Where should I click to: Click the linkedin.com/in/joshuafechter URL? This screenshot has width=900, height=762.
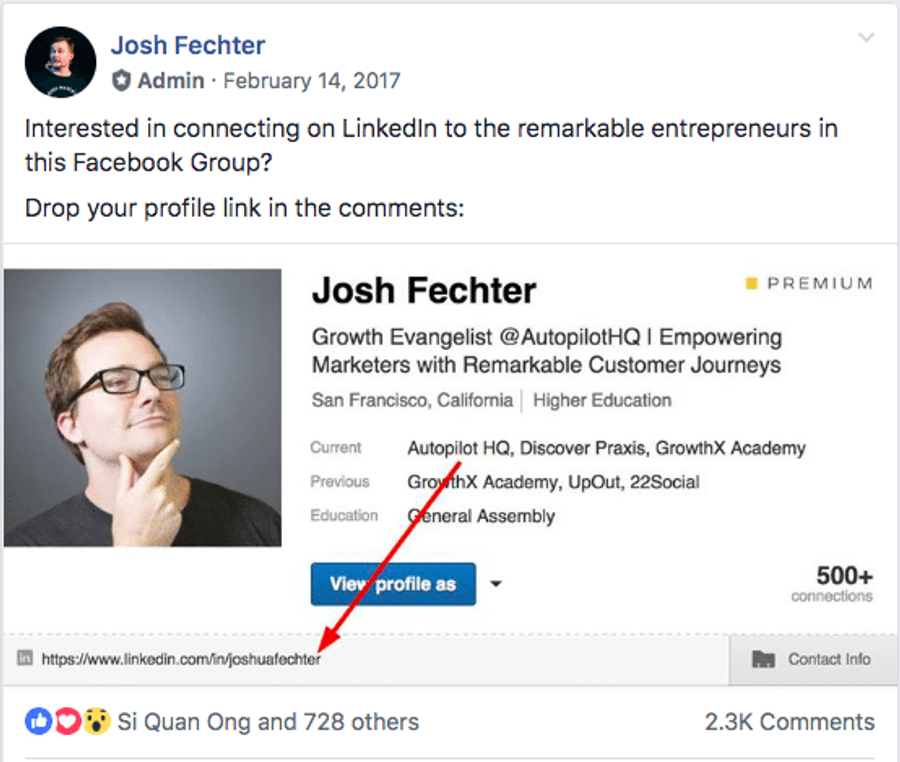point(181,659)
